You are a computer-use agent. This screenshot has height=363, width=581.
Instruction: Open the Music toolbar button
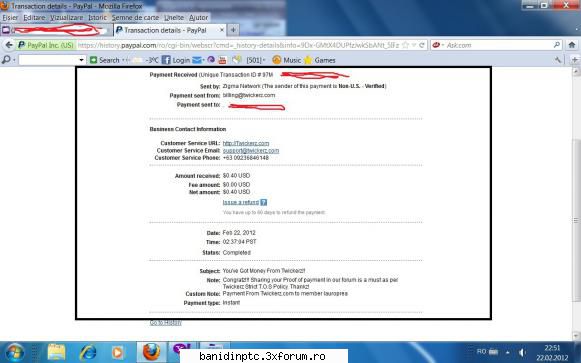tap(286, 60)
